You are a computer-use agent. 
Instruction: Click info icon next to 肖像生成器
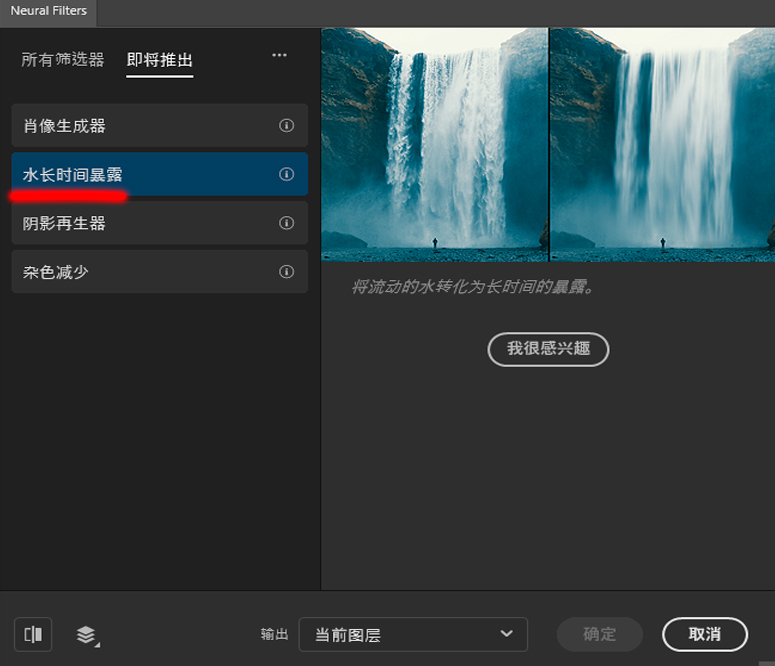[286, 126]
